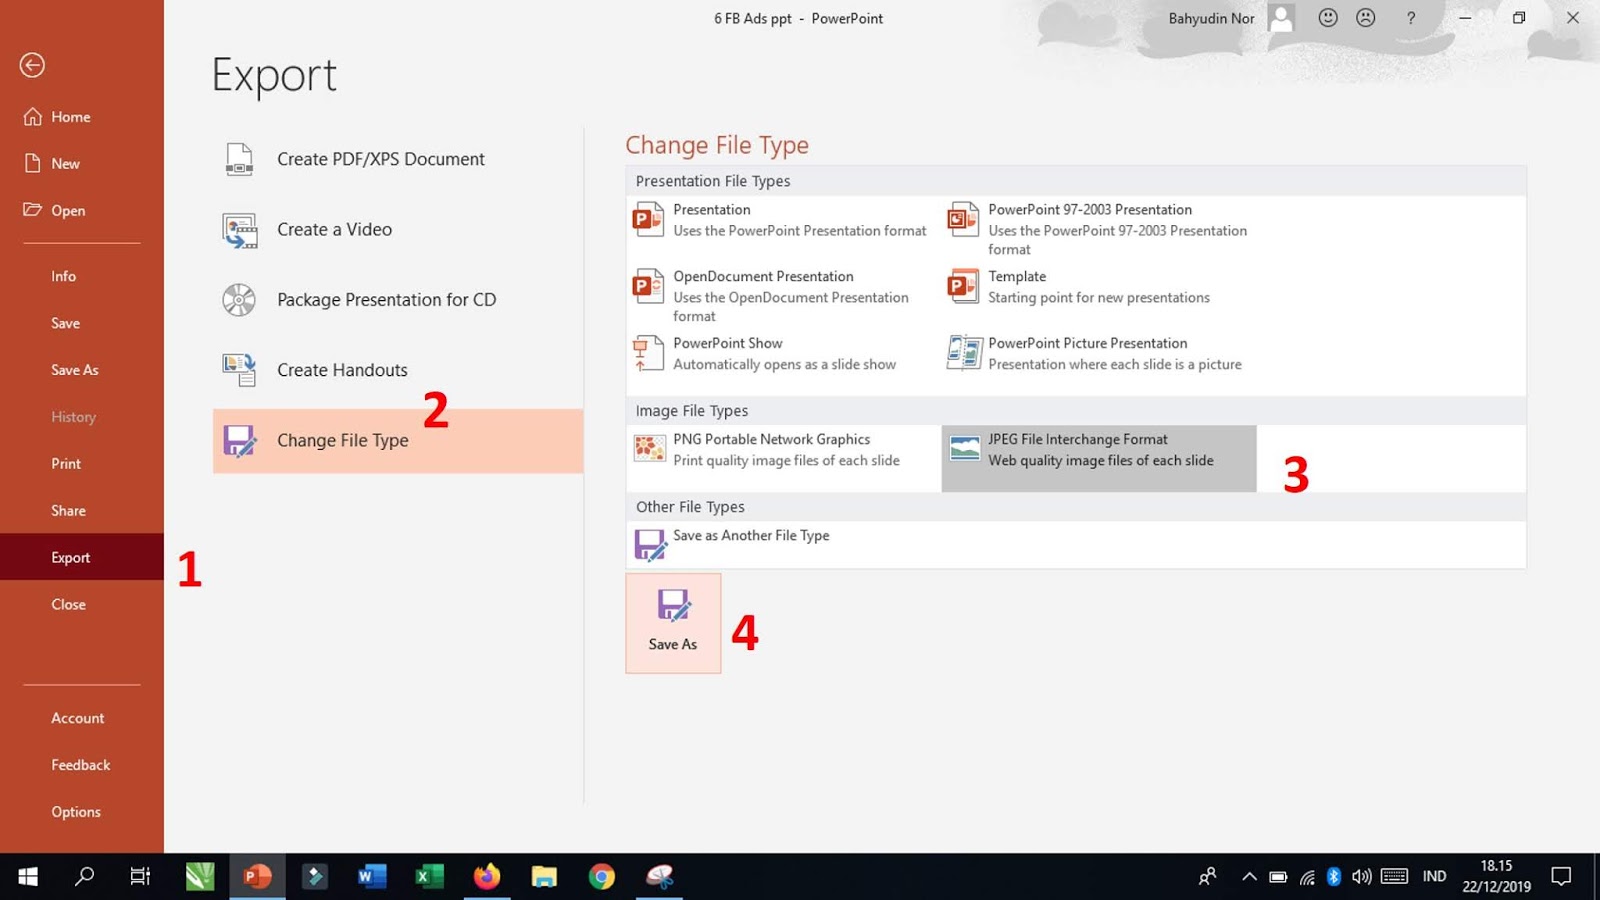Open the volume control in tray
The height and width of the screenshot is (900, 1600).
pos(1361,877)
